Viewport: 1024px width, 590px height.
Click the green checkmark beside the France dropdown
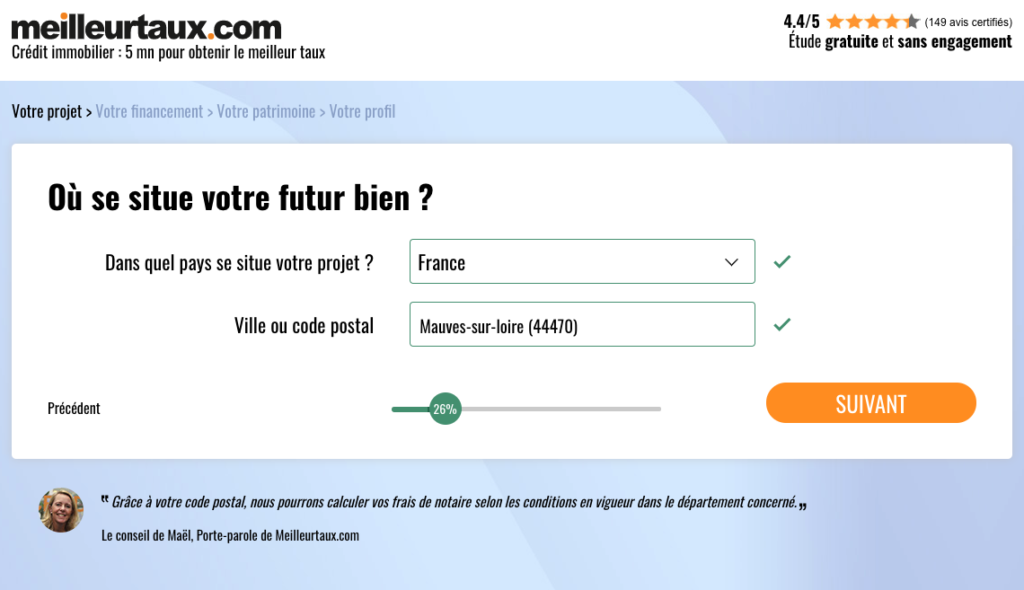(782, 262)
